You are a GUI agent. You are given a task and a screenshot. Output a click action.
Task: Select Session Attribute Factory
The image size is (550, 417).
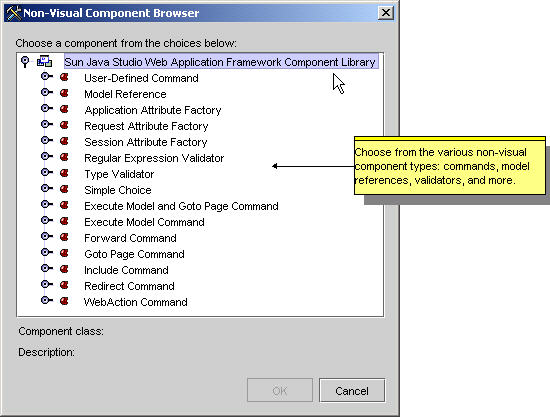coord(146,142)
